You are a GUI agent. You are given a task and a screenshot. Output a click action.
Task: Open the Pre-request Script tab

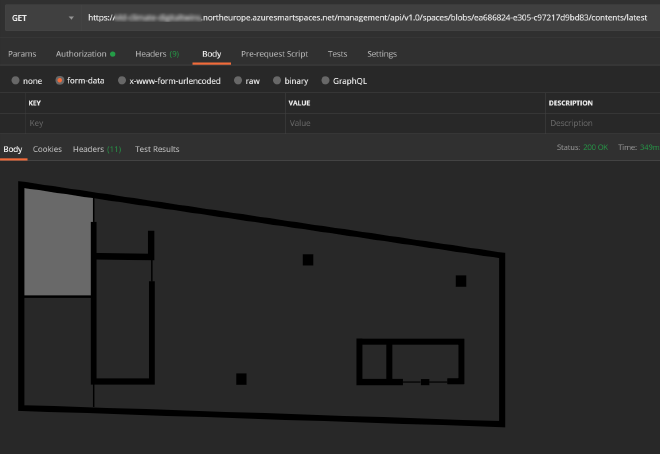coord(274,54)
